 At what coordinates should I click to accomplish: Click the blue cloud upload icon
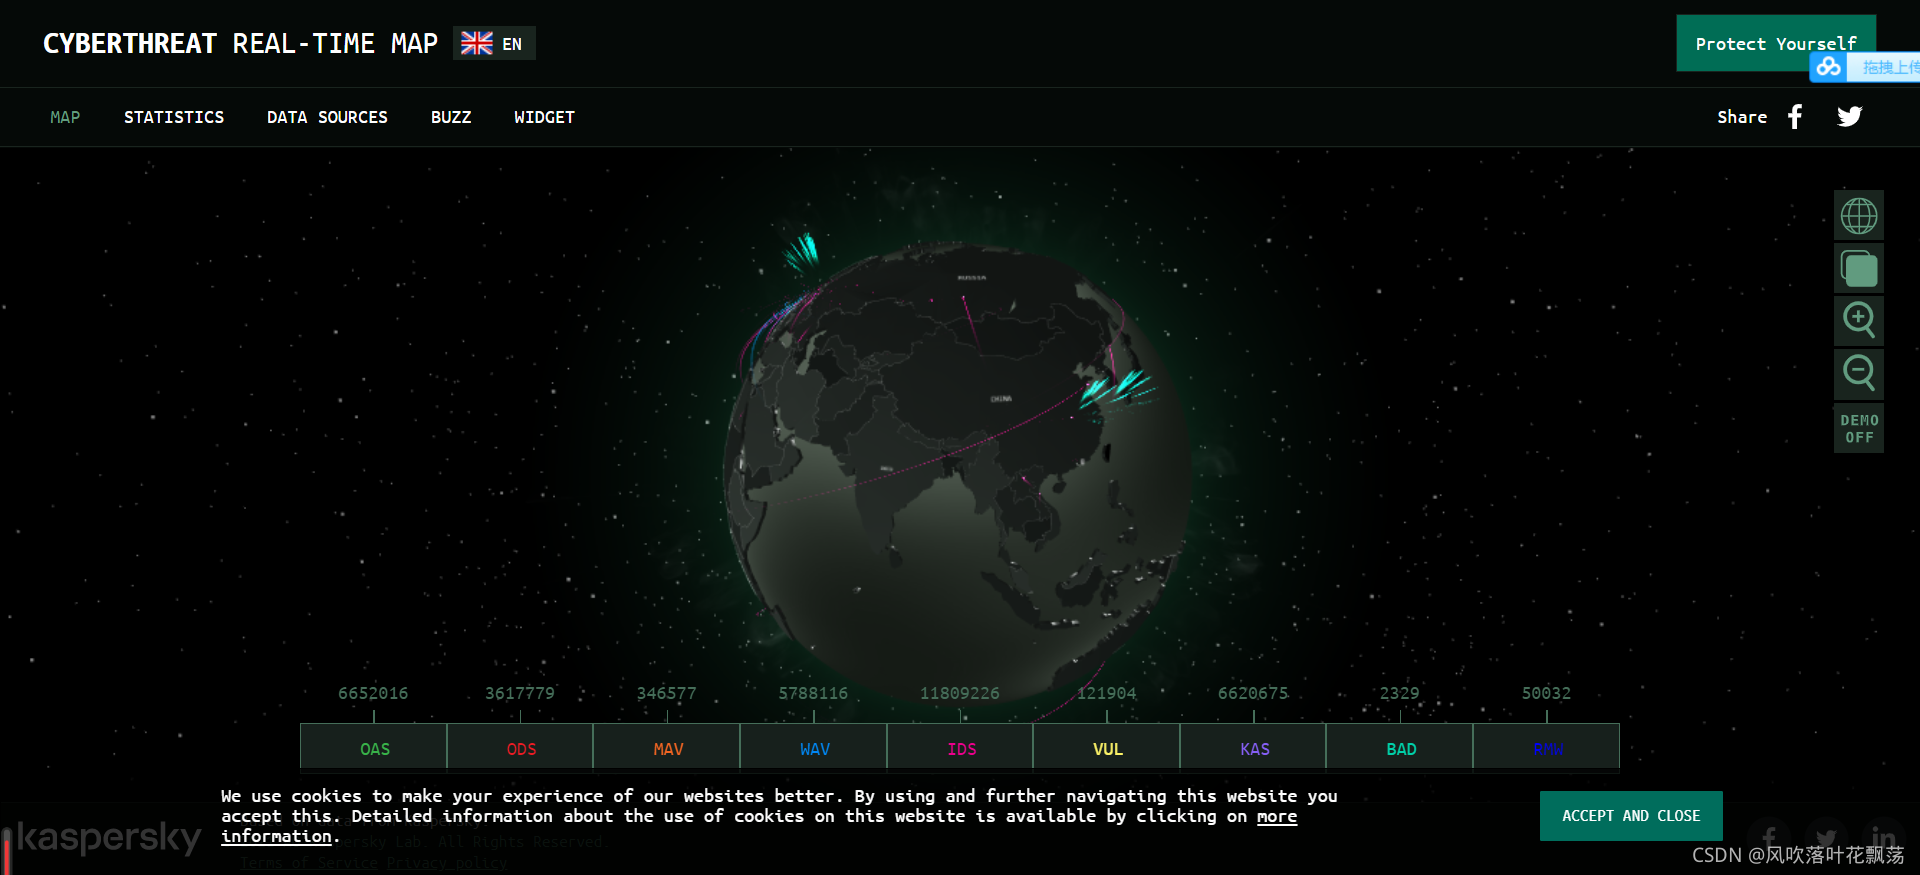(1829, 67)
